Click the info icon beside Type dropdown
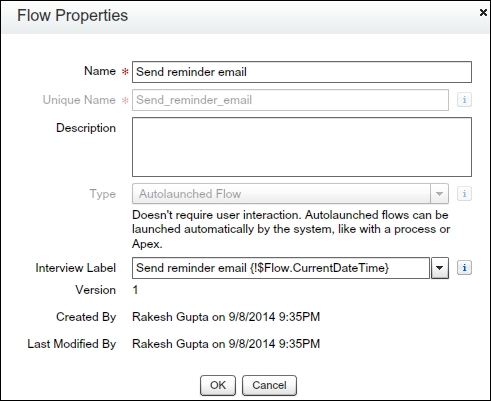491x401 pixels. 464,193
